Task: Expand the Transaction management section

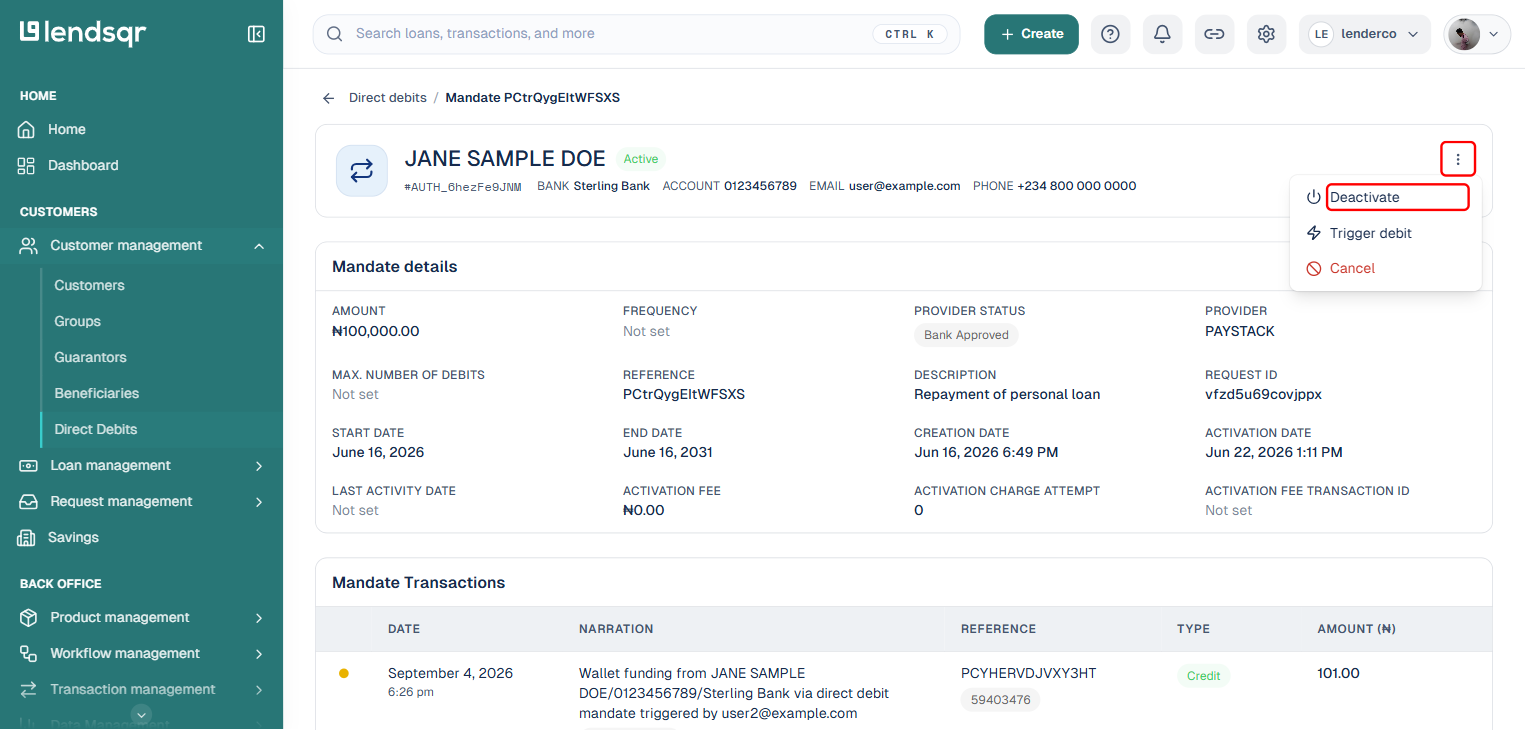Action: (x=259, y=689)
